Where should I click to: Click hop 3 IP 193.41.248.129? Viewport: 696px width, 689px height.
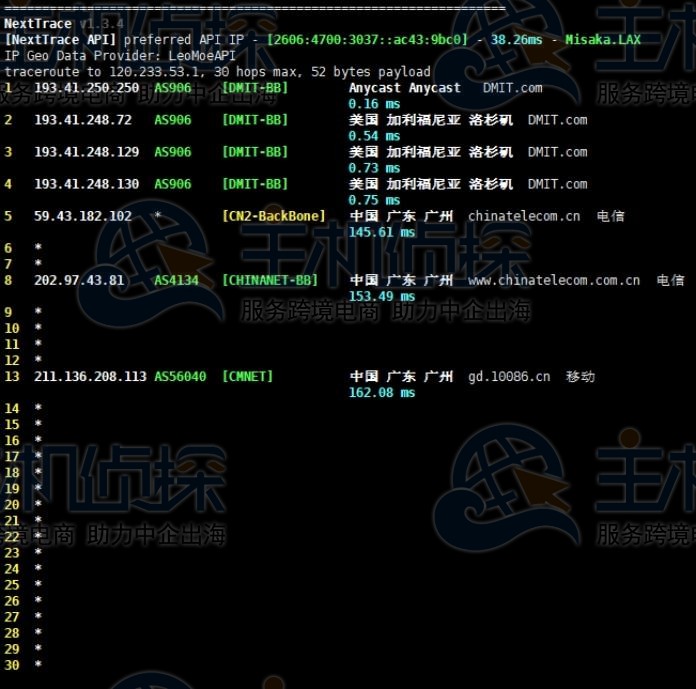coord(87,152)
